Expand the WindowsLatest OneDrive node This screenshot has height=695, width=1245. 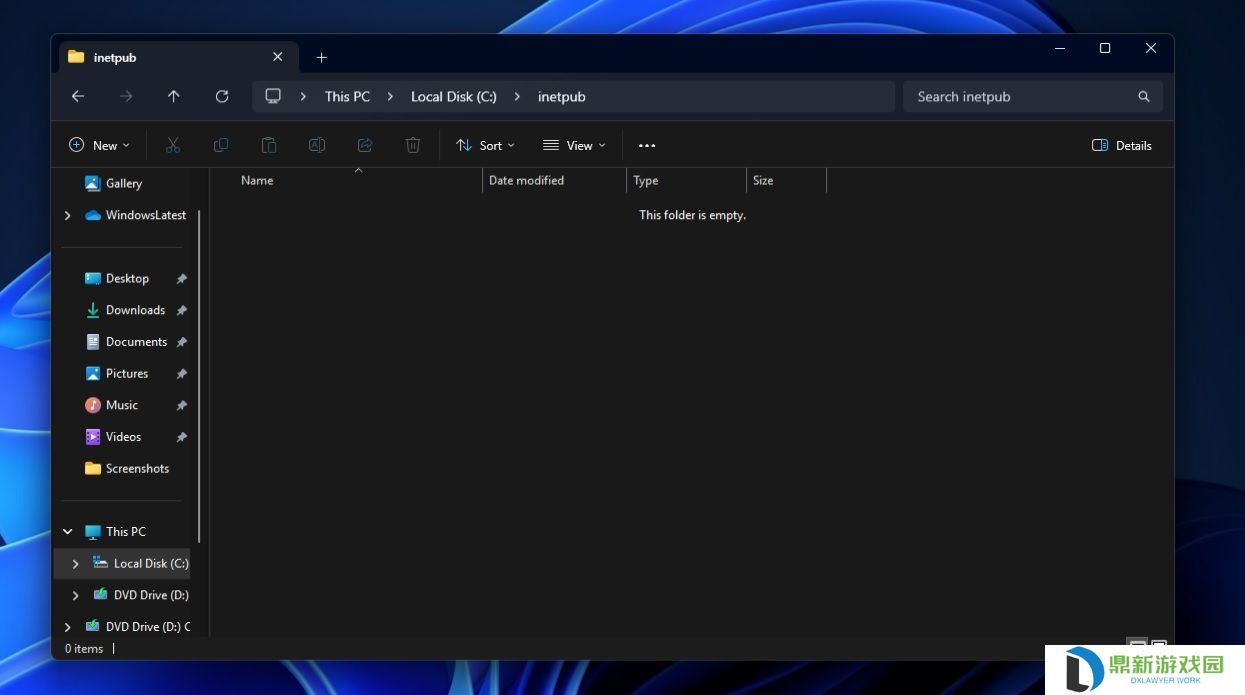click(67, 215)
